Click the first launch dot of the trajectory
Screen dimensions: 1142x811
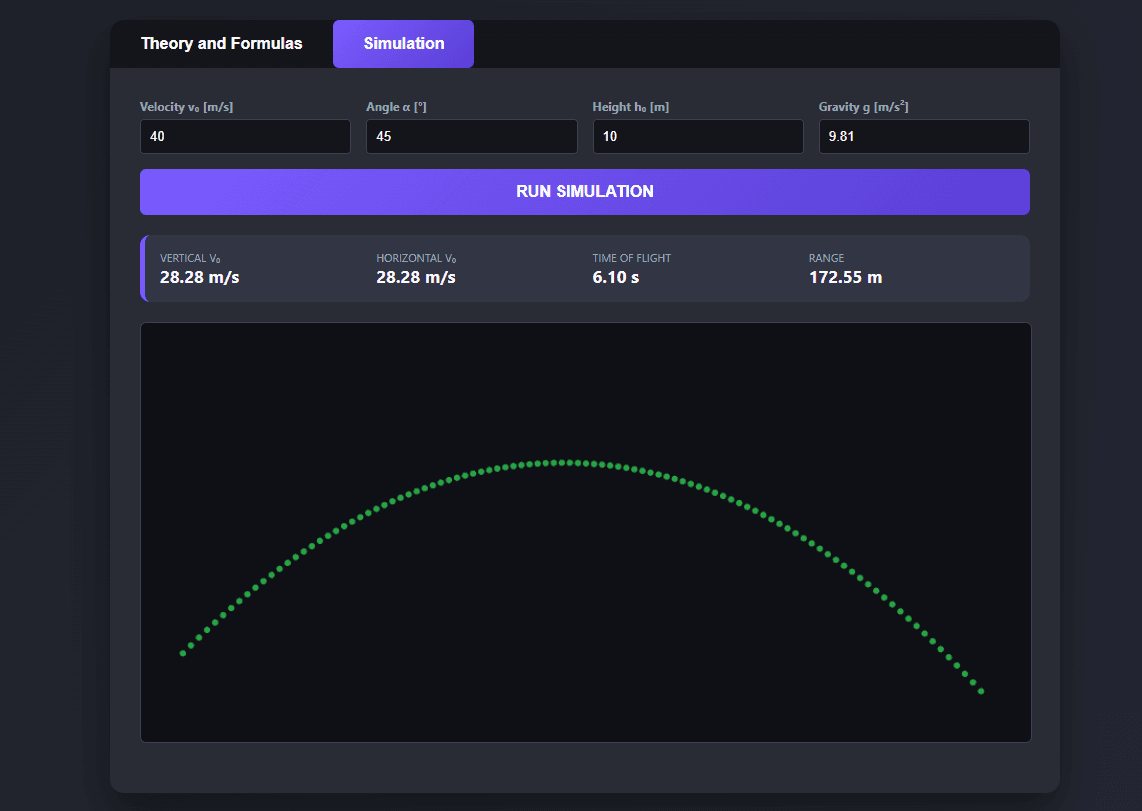click(182, 653)
